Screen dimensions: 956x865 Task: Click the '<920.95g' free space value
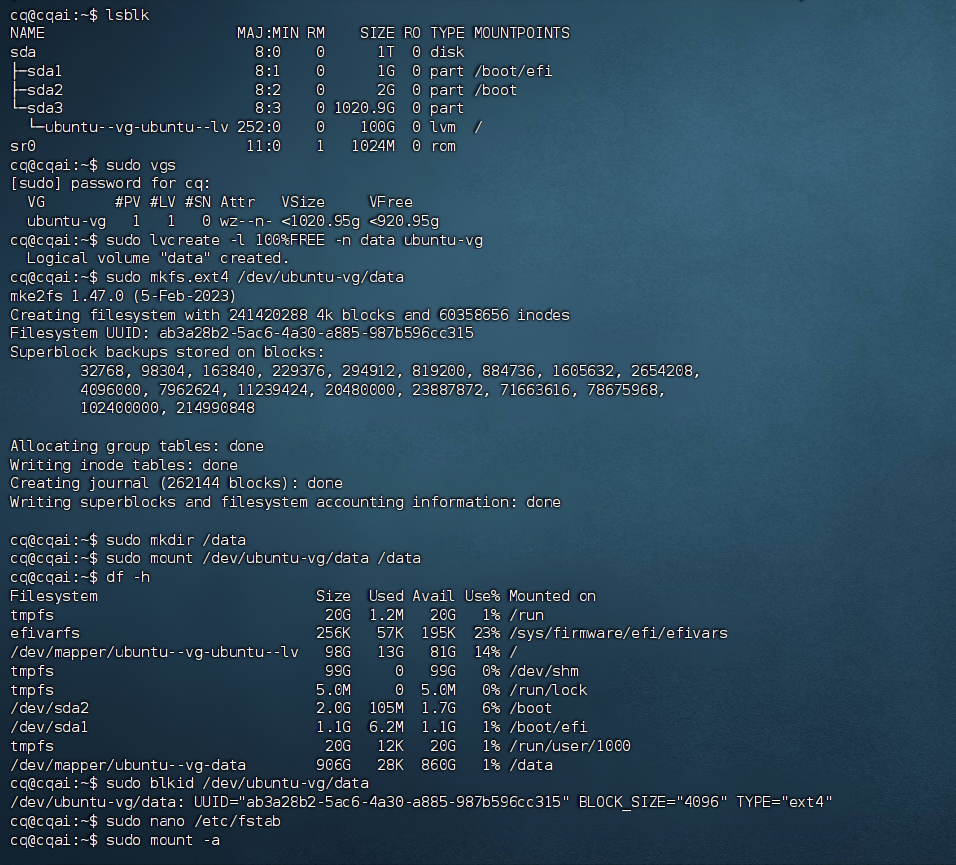click(x=404, y=221)
